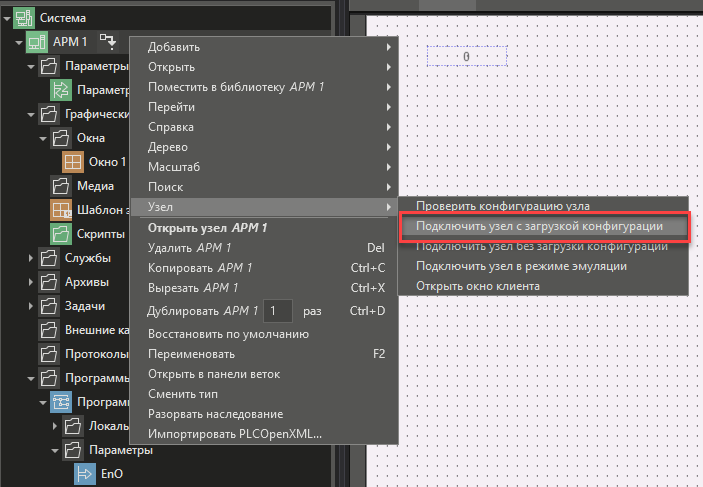This screenshot has width=703, height=487.
Task: Click the Протоколы folder icon
Action: click(x=48, y=354)
